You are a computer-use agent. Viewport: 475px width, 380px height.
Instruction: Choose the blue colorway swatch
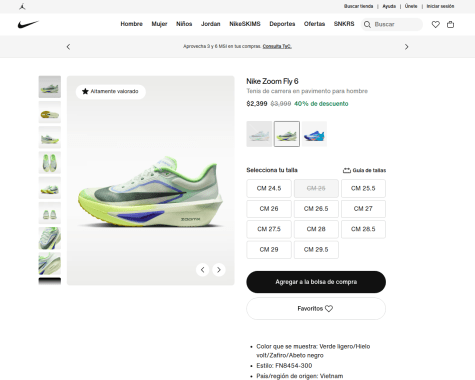[x=314, y=134]
